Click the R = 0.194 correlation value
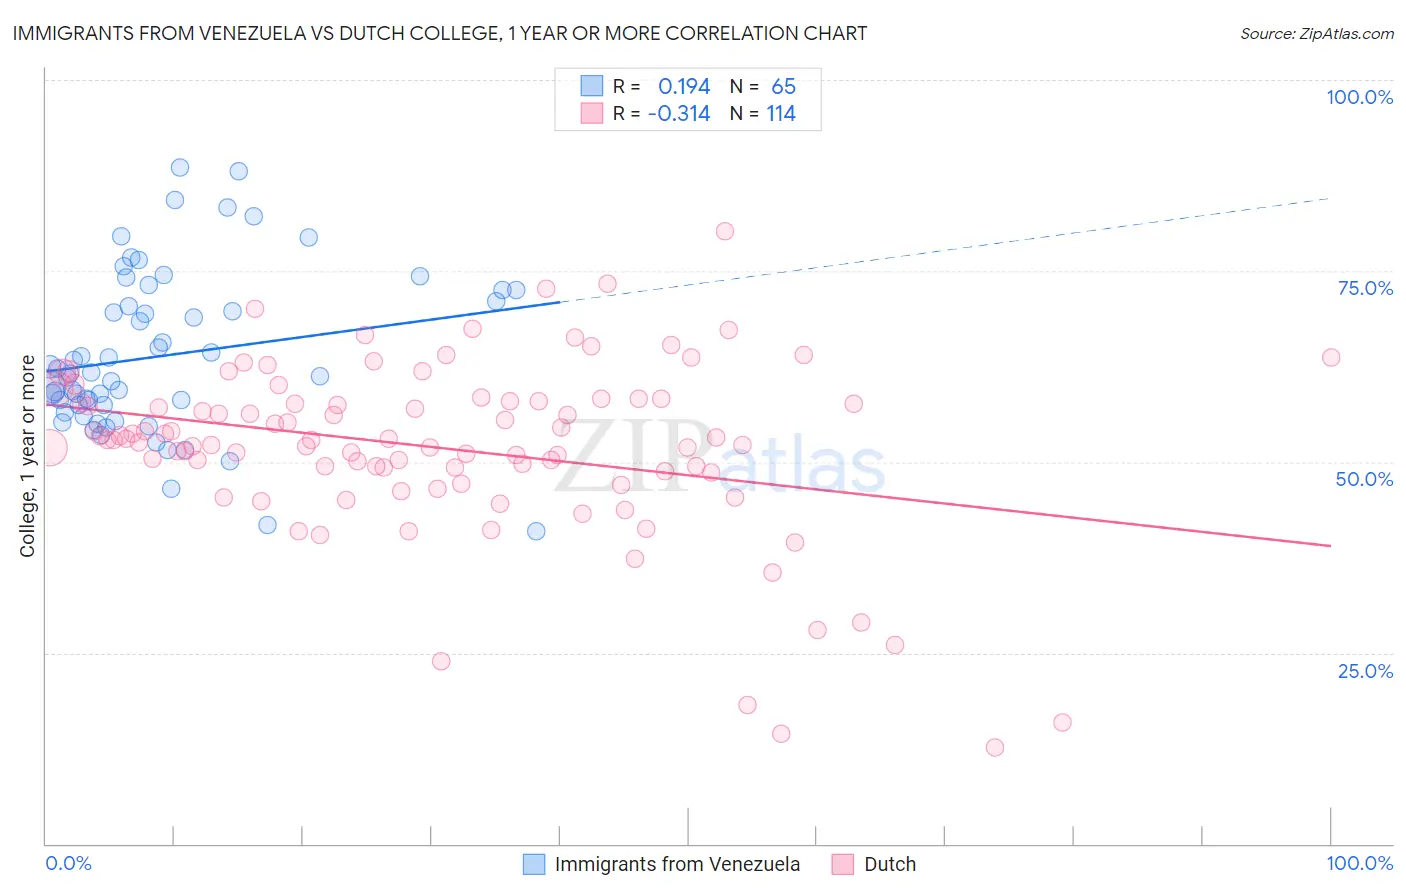1406x892 pixels. pyautogui.click(x=661, y=86)
